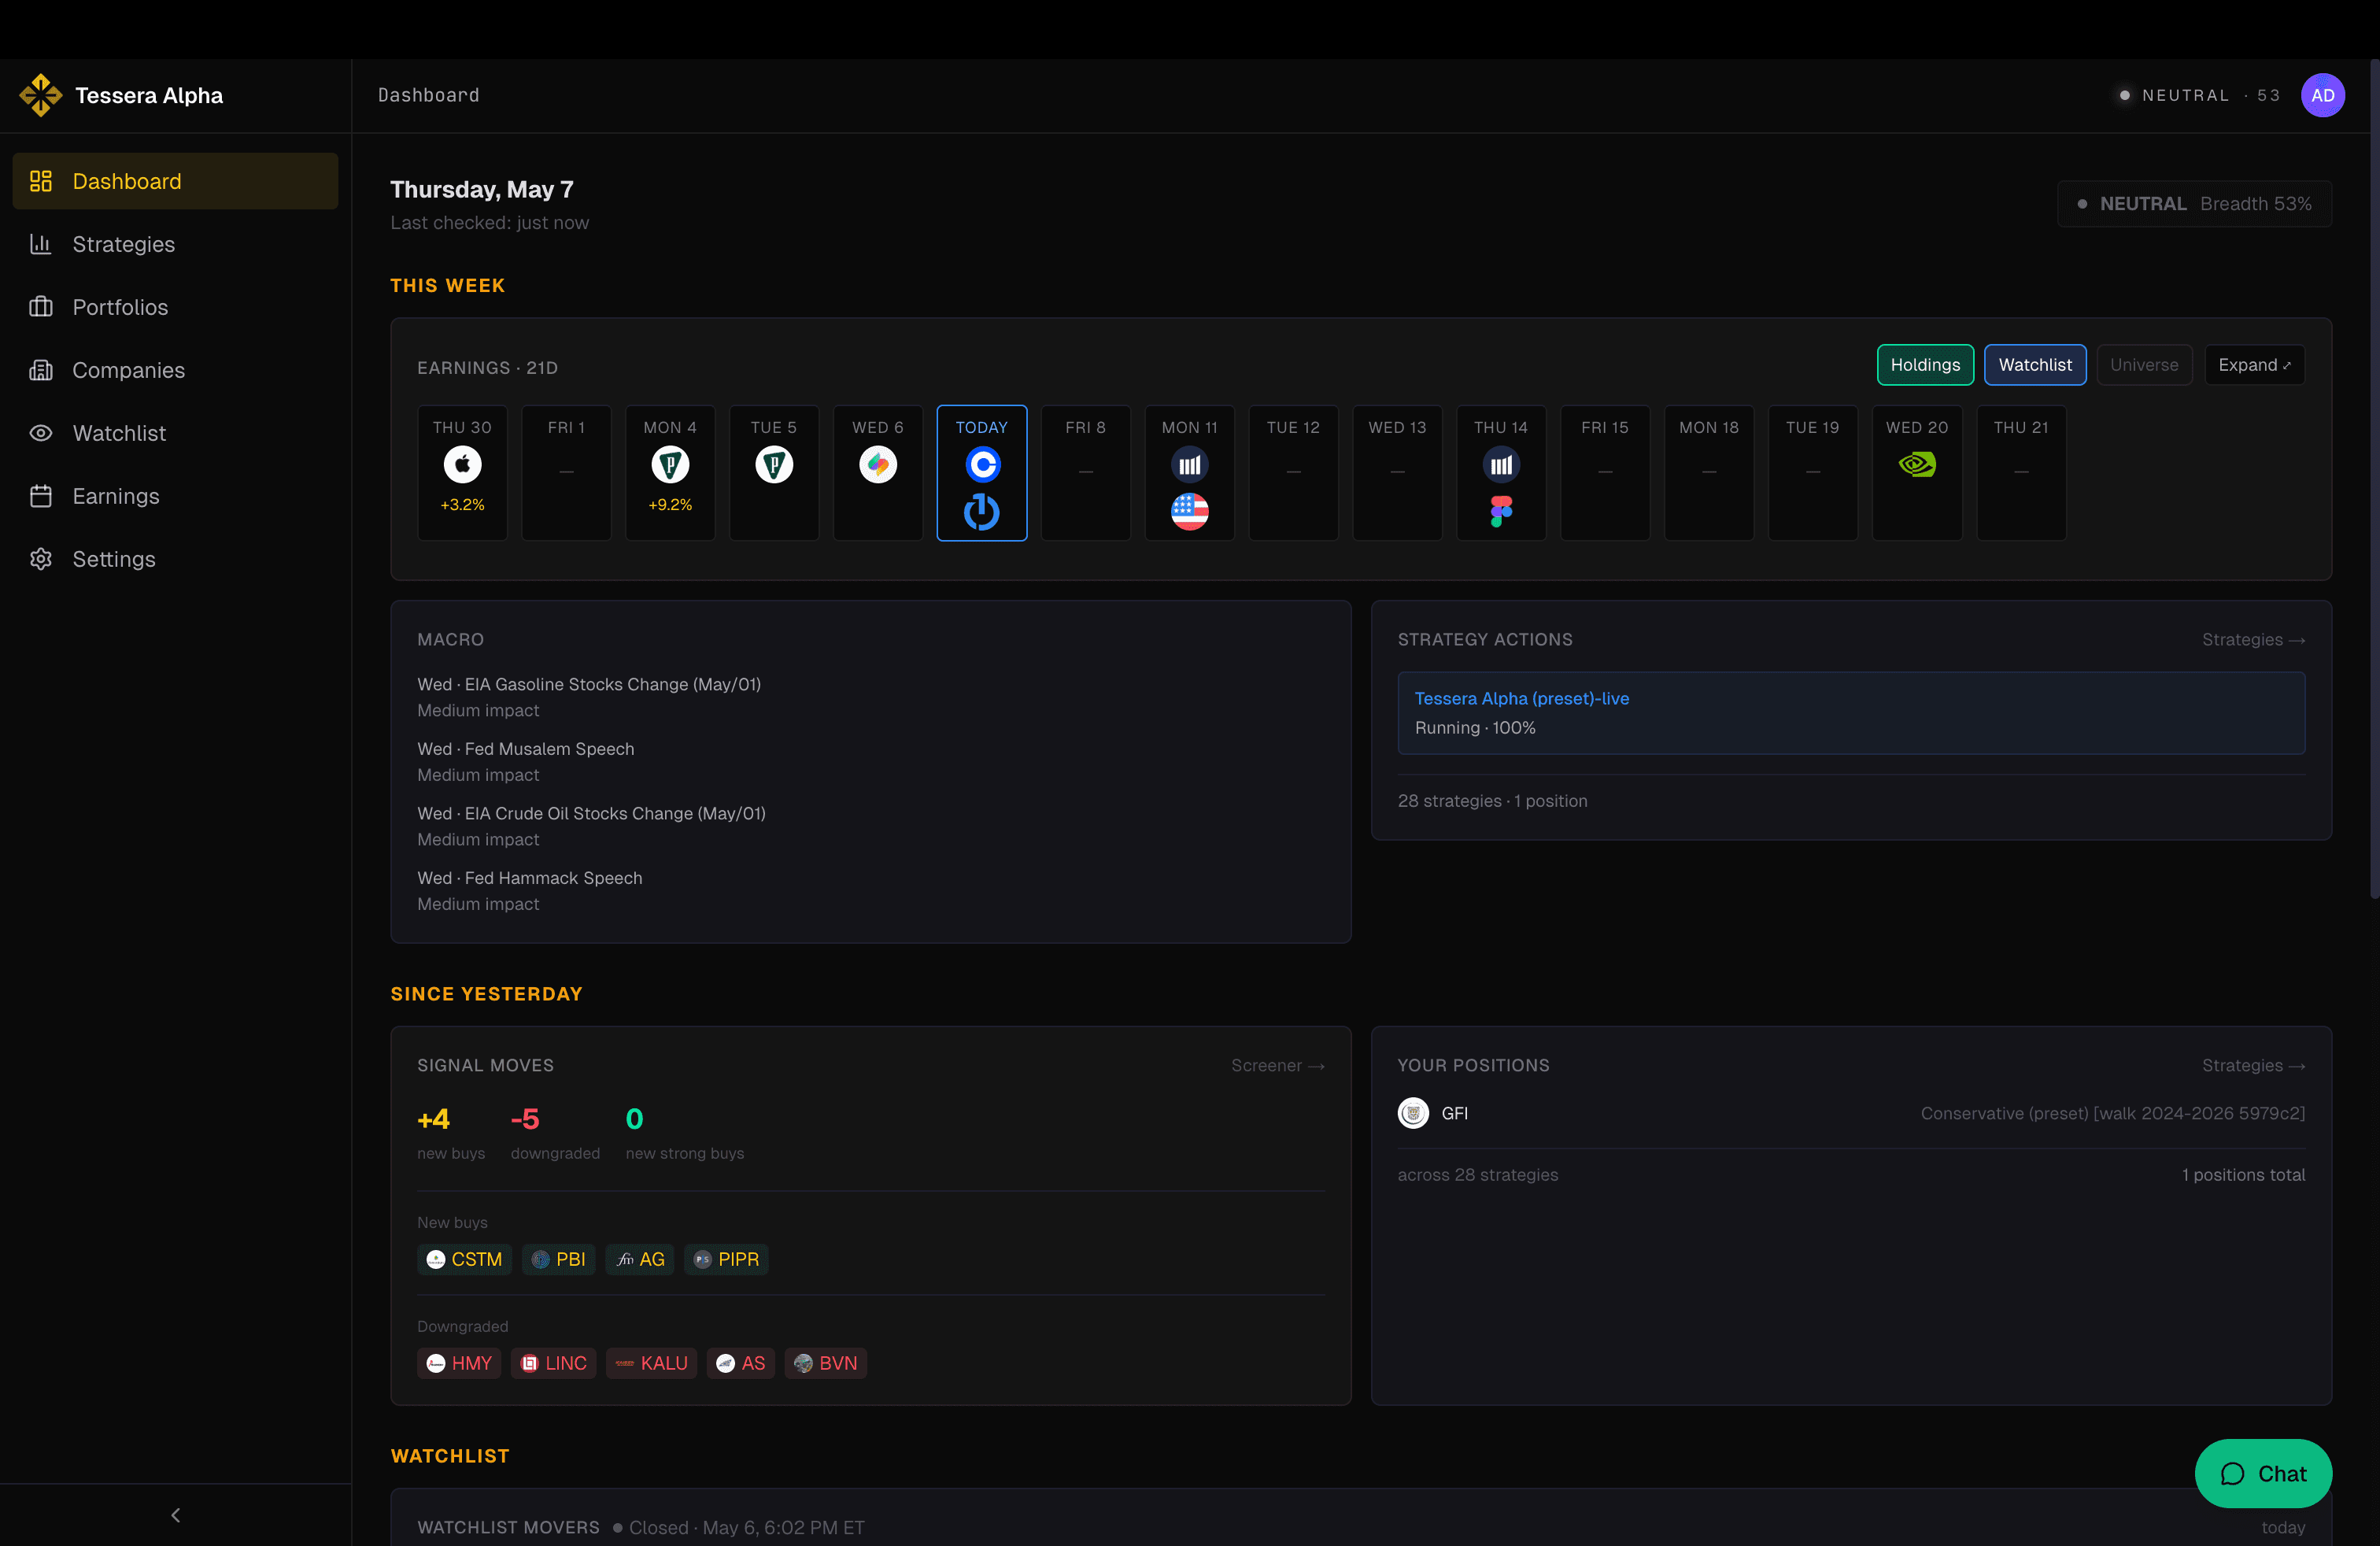This screenshot has width=2380, height=1546.
Task: Open Watchlist in the sidebar menu
Action: point(175,433)
